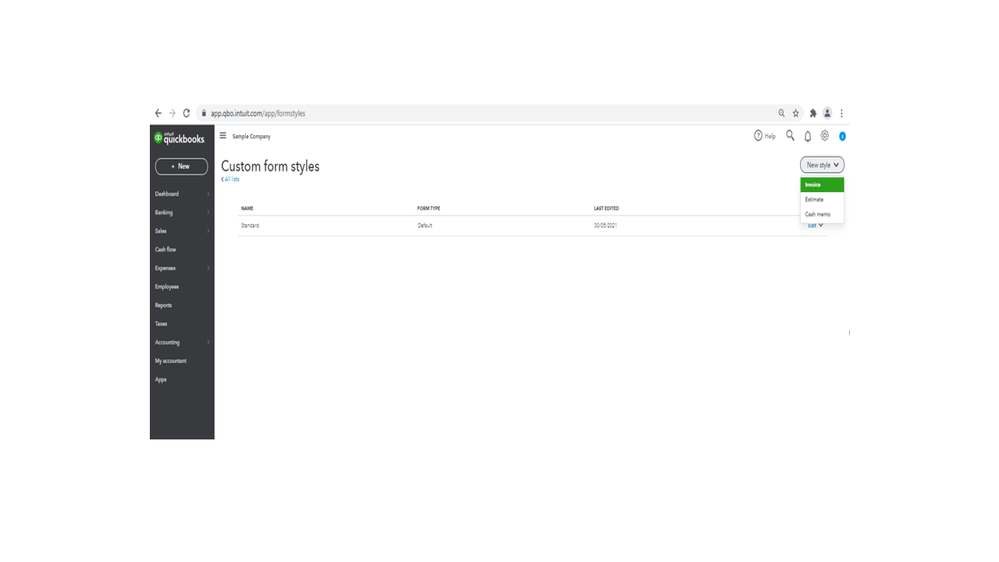Open Taxes in the sidebar

tap(161, 323)
